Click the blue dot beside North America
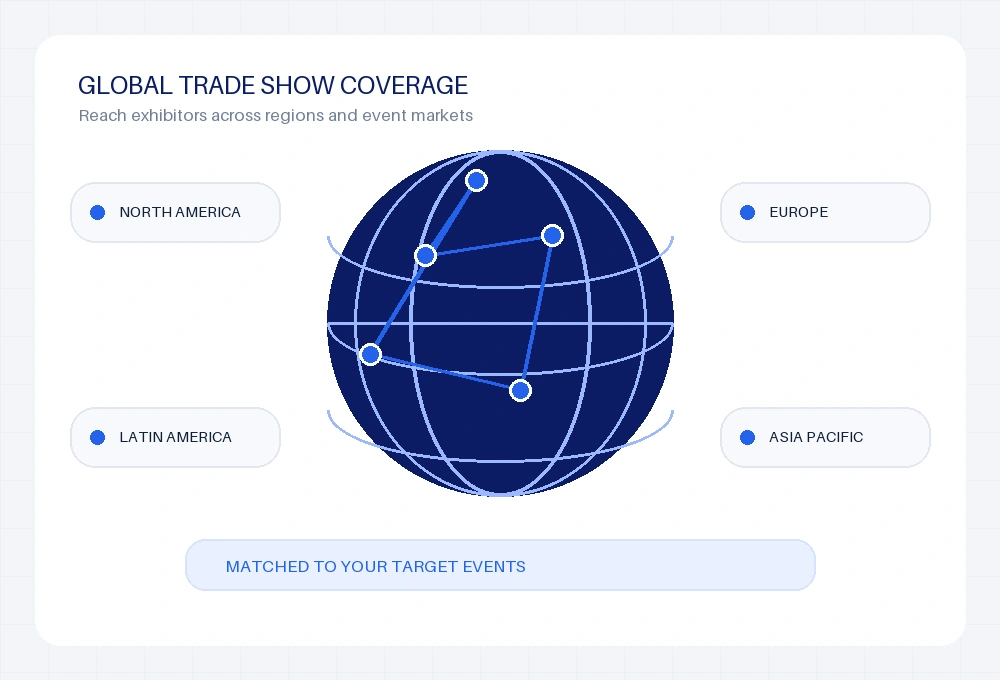Screen dimensions: 1000x680 (x=98, y=212)
